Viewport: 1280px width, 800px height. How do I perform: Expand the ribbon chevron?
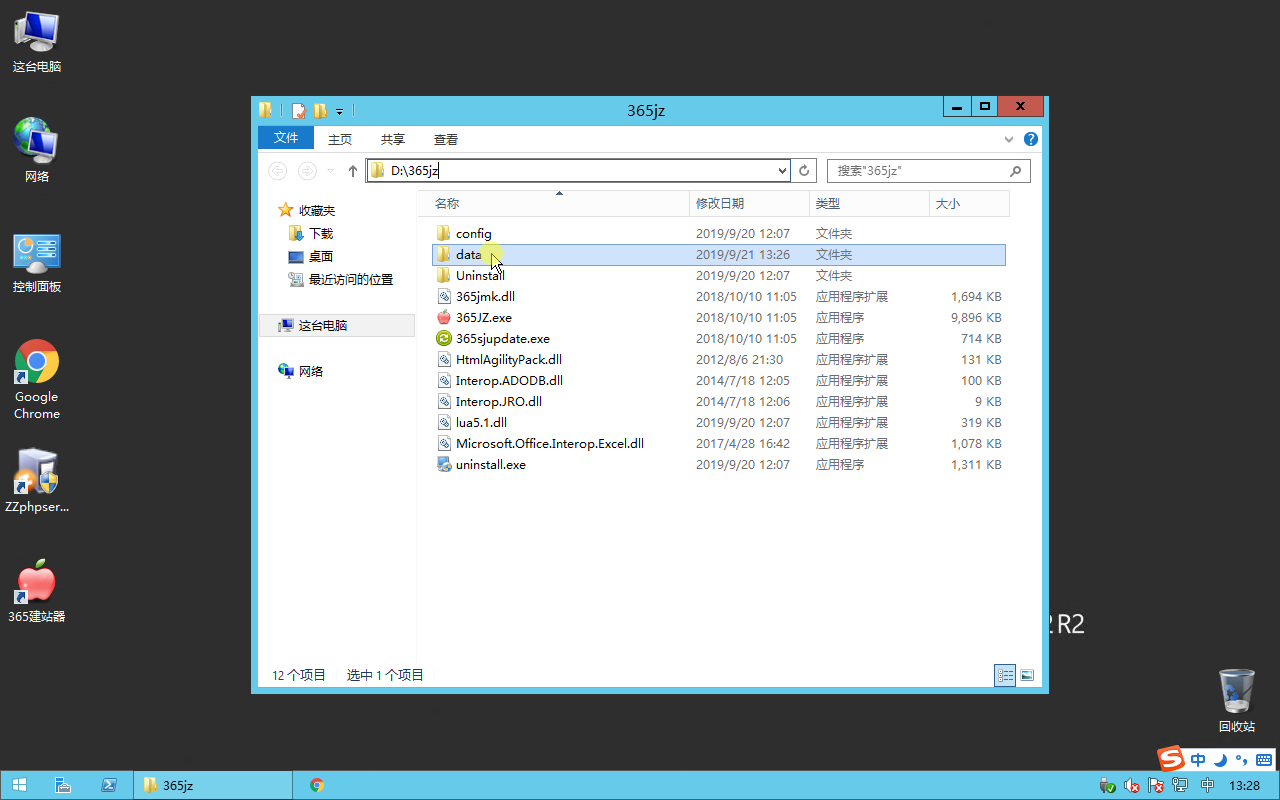pyautogui.click(x=1009, y=139)
